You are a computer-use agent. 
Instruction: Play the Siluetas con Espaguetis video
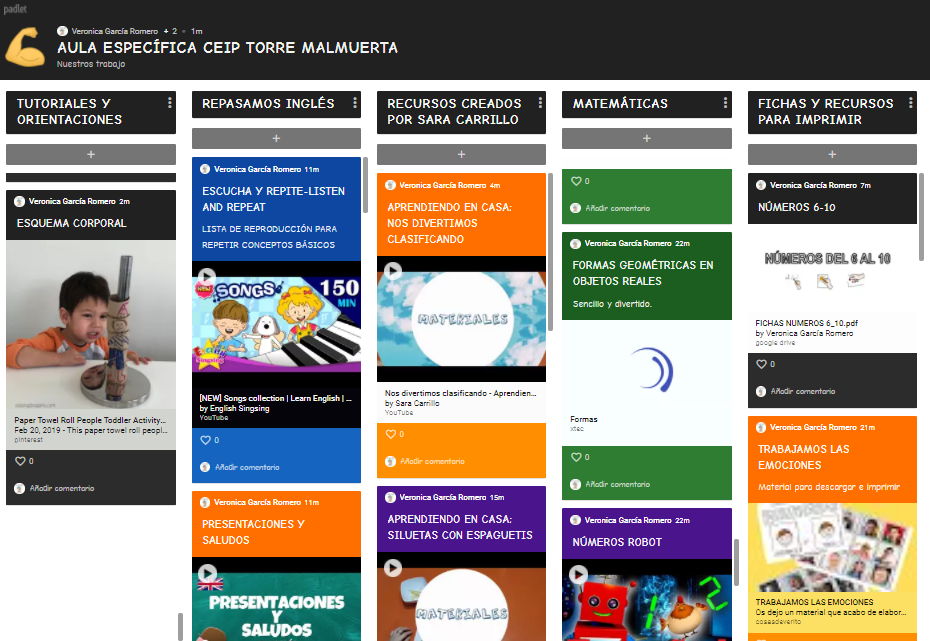click(393, 567)
